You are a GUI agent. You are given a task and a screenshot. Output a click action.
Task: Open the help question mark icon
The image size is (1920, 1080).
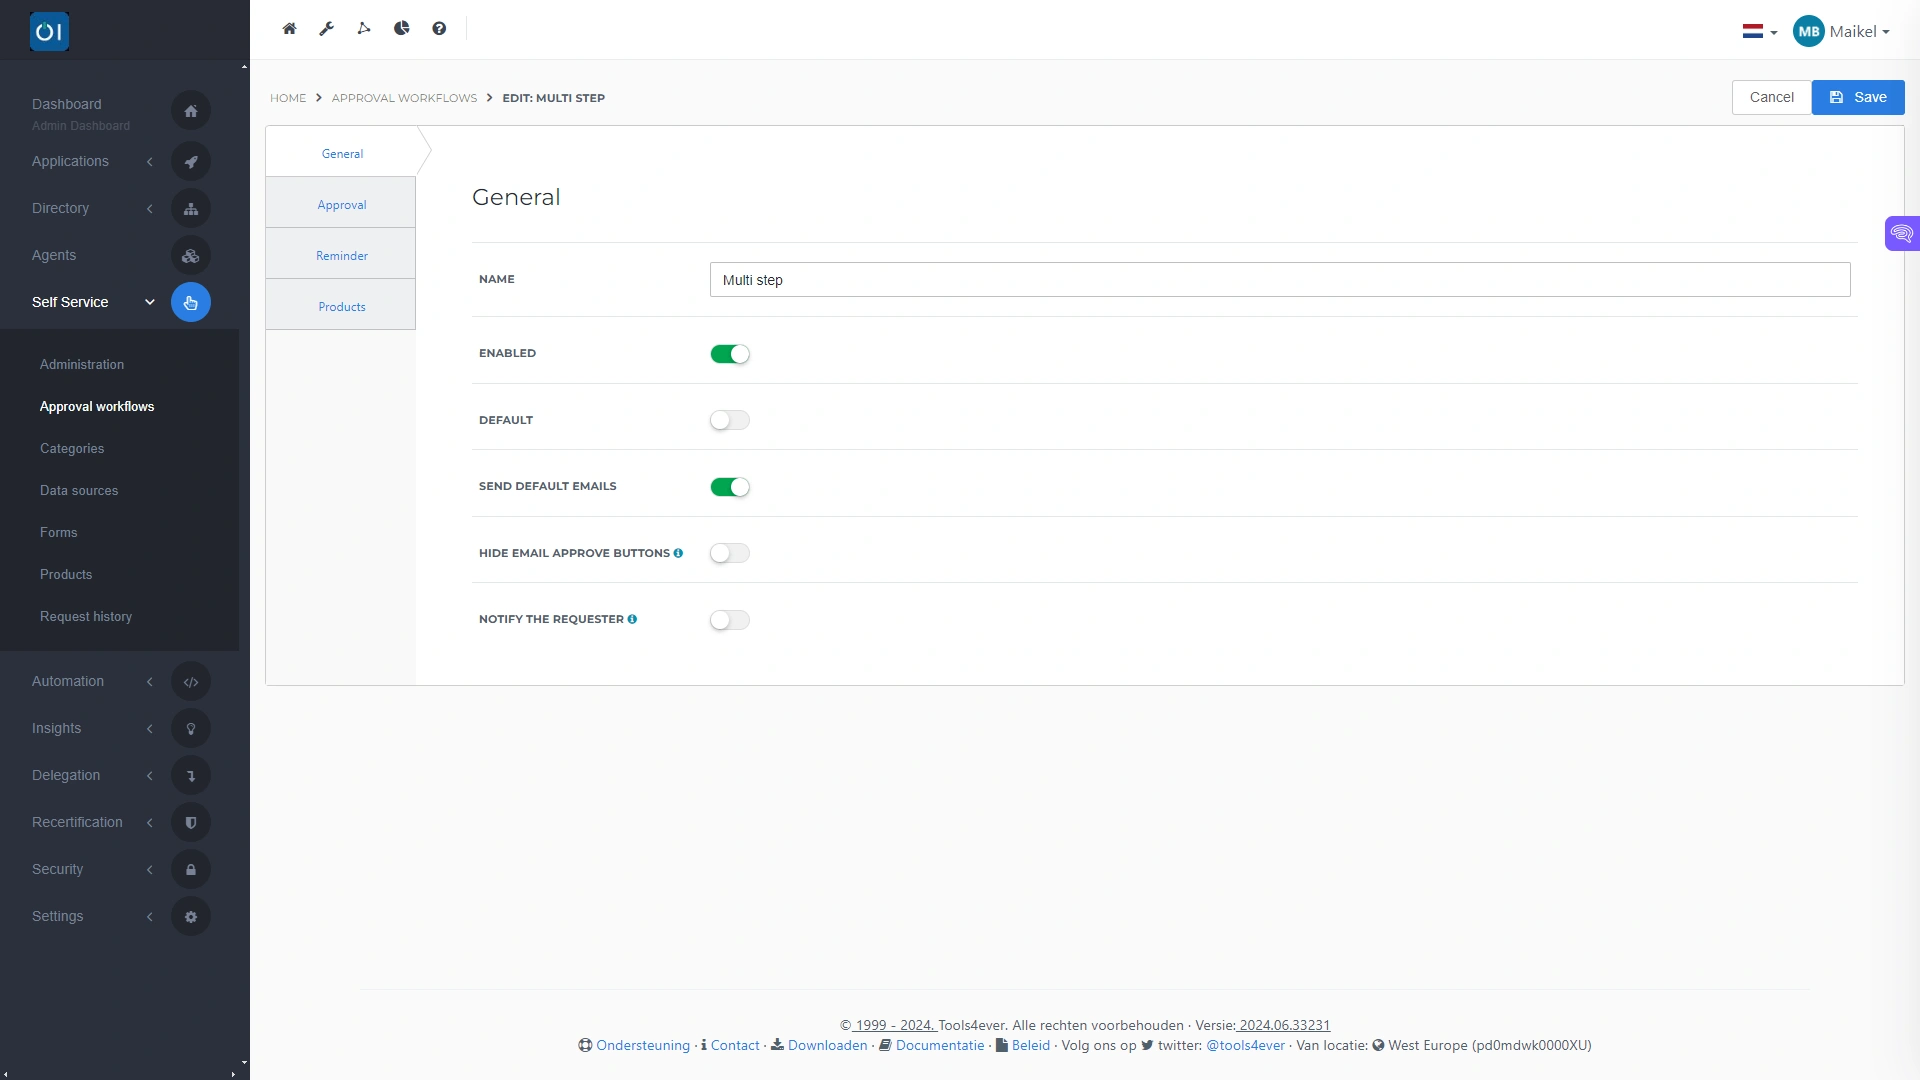439,29
